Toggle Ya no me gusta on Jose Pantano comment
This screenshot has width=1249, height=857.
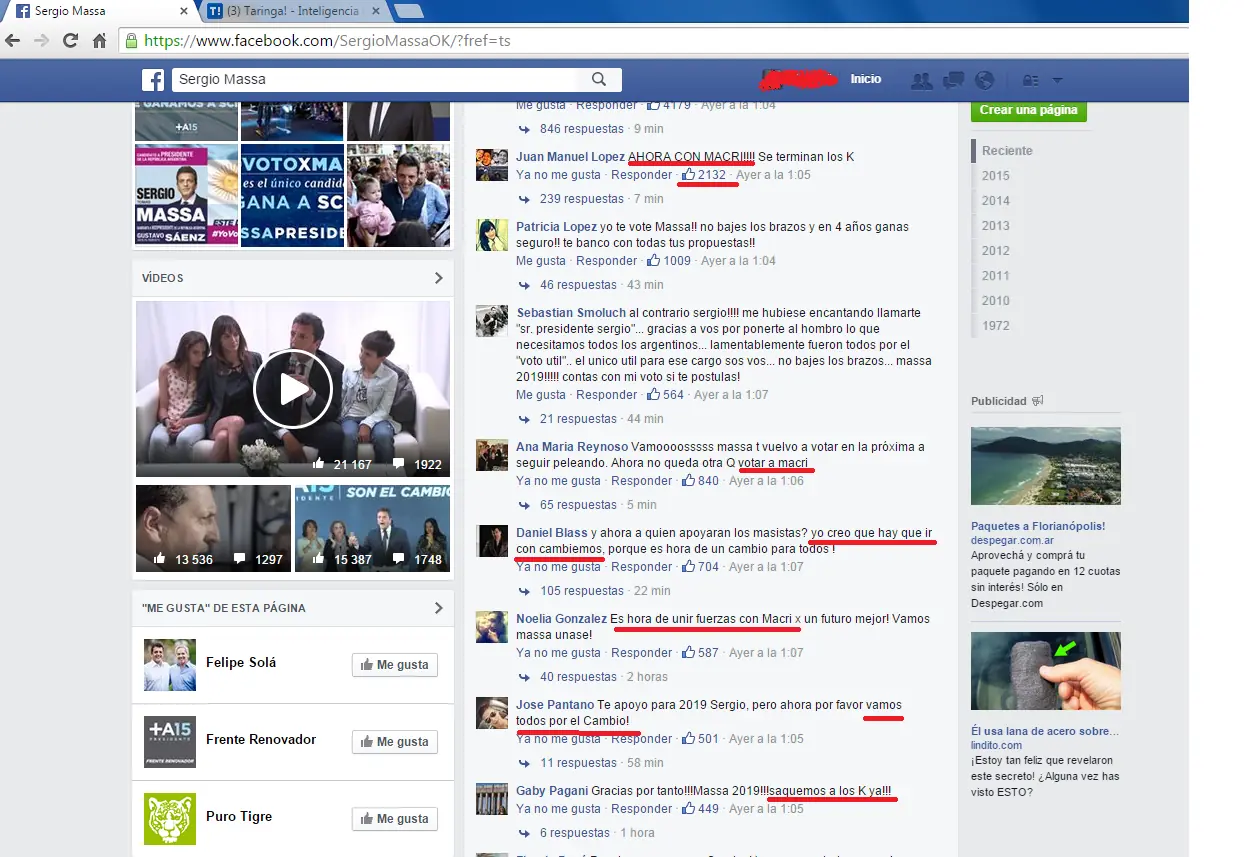(558, 739)
